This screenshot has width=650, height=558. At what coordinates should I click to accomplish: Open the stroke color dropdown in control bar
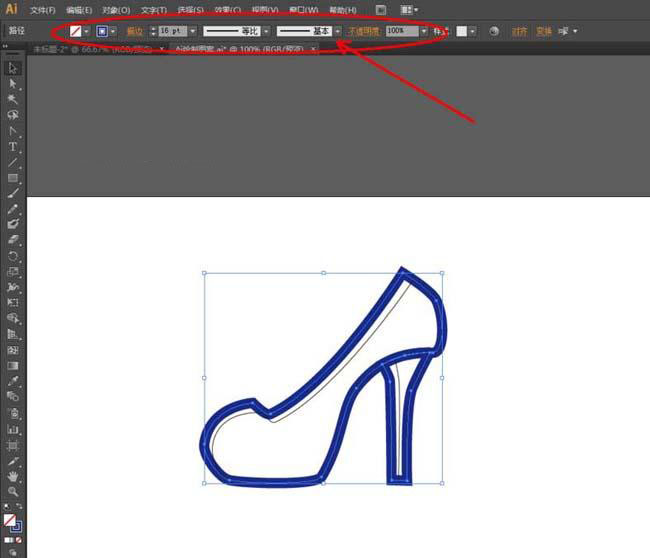[x=113, y=31]
